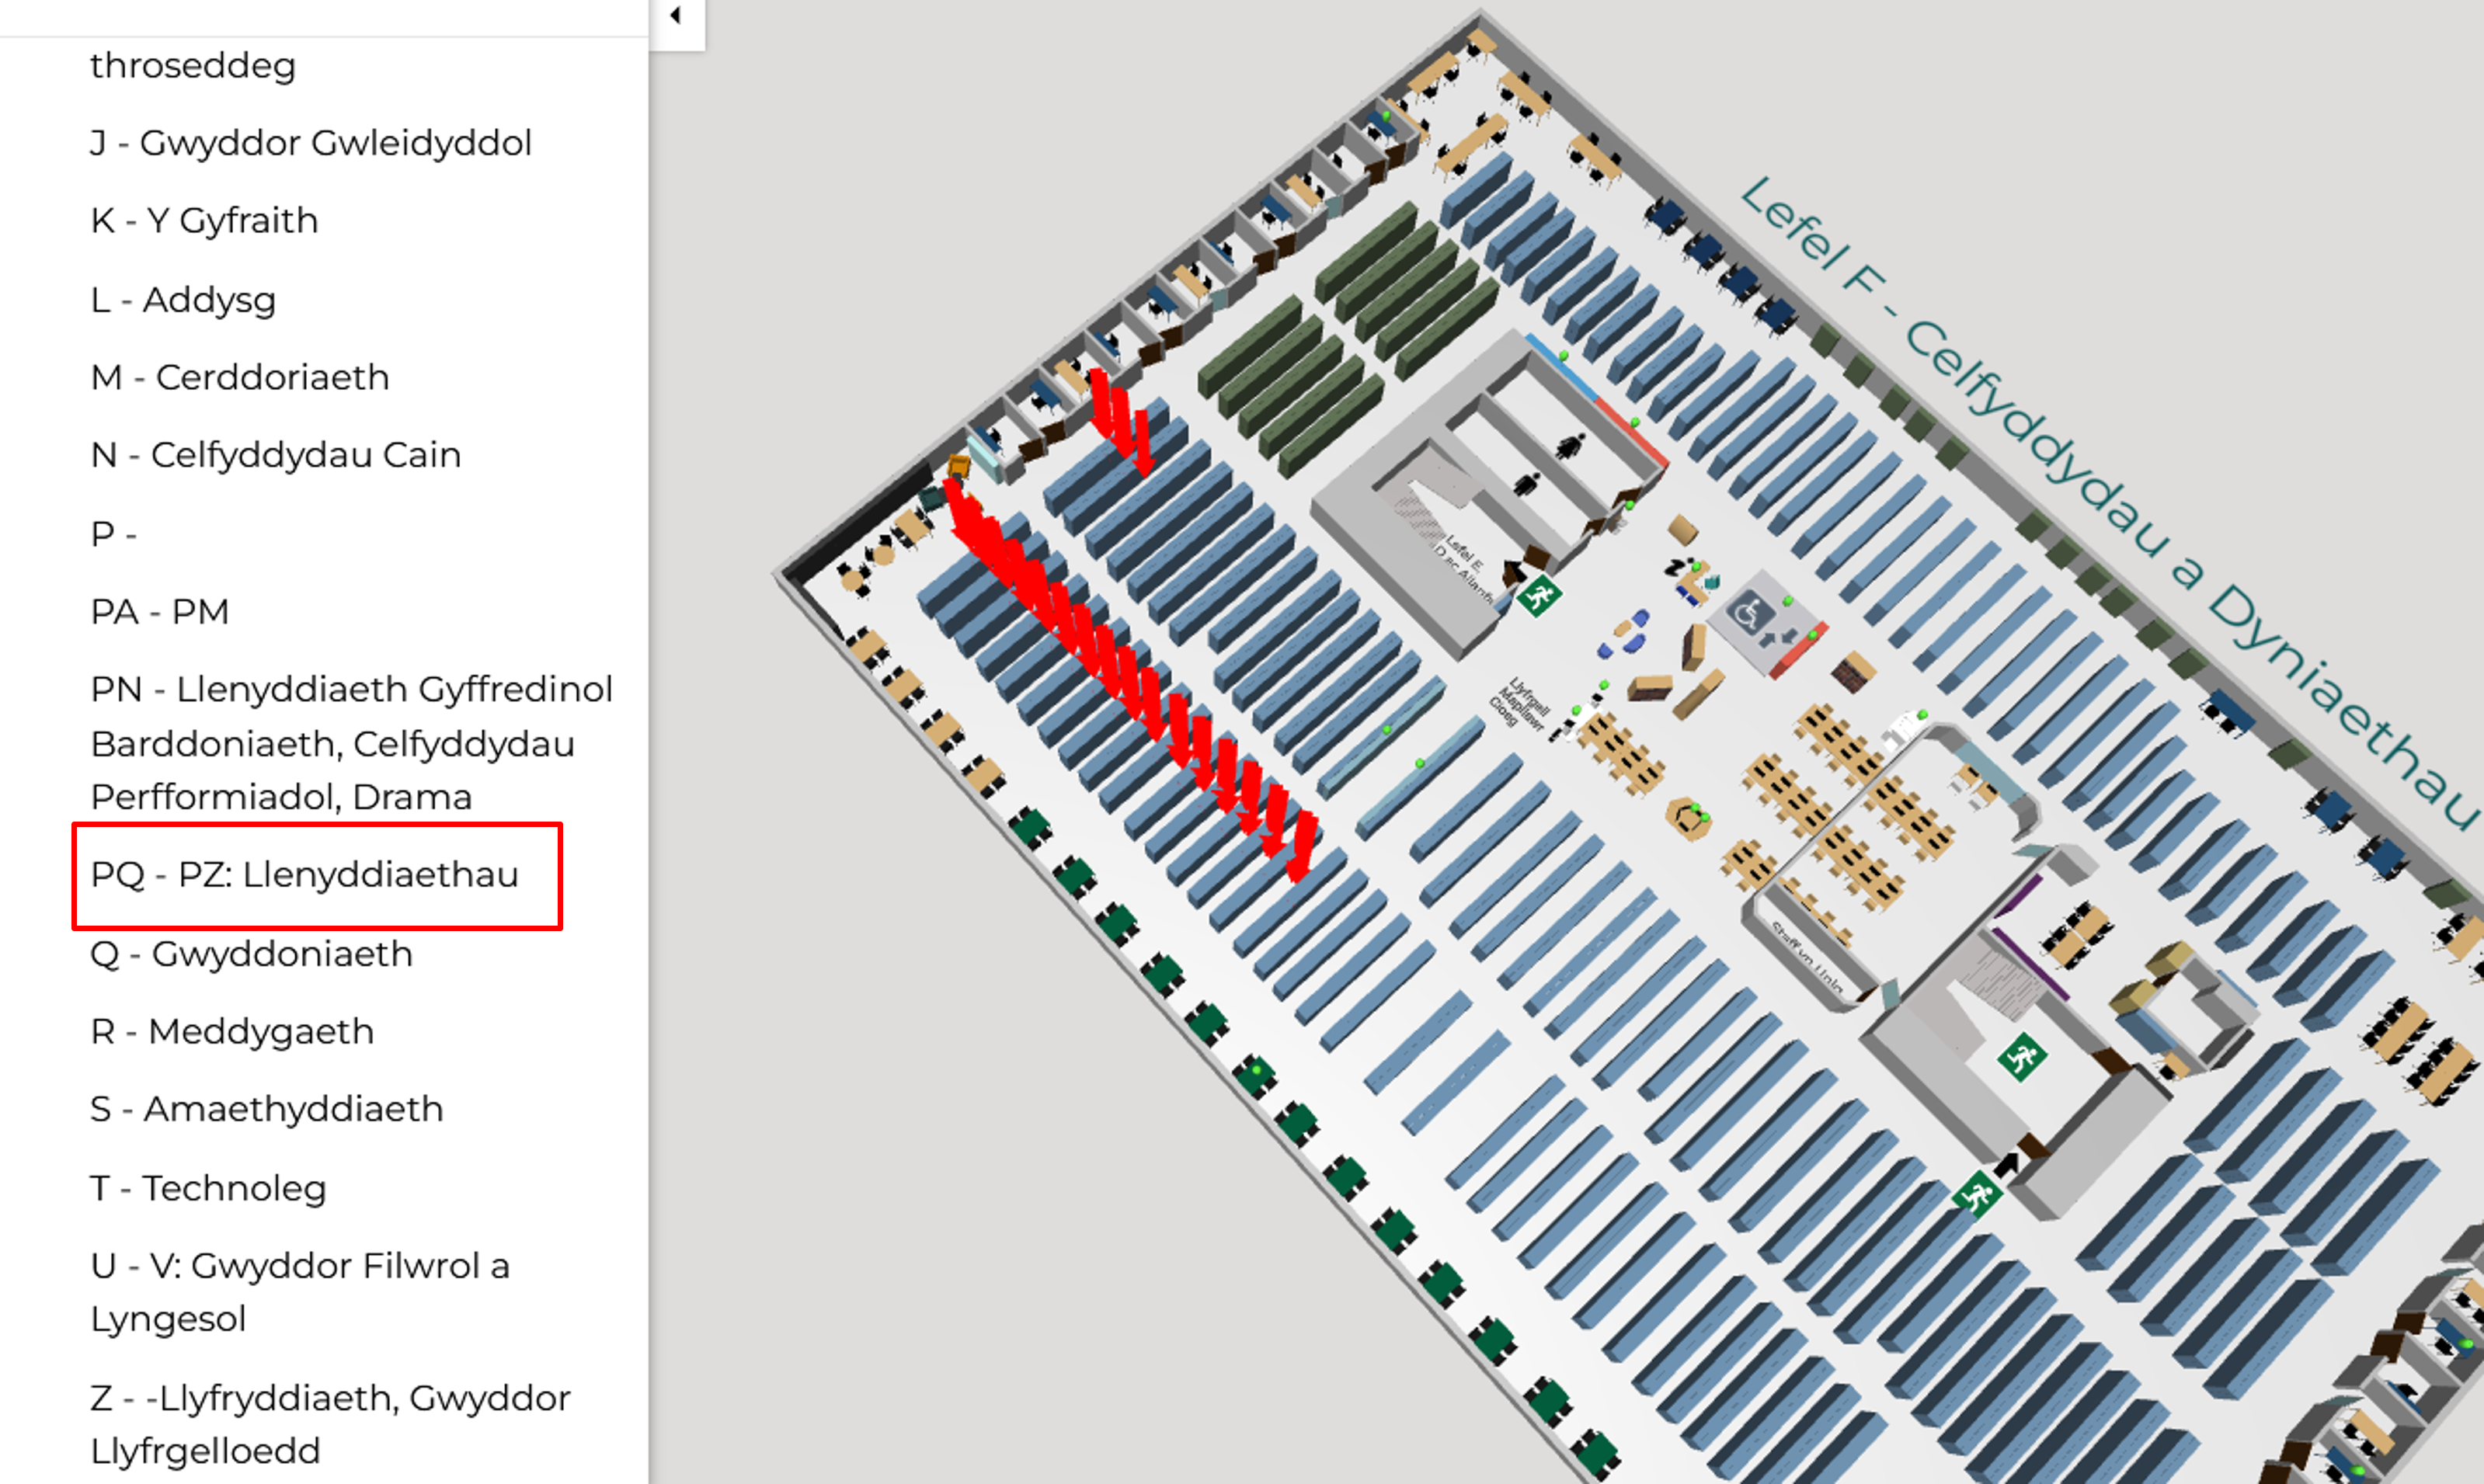Select Z - Llyfryddiaeth, Gwyddor Llyfrgelloedd
Screen dimensions: 2484x1484
(x=330, y=1424)
